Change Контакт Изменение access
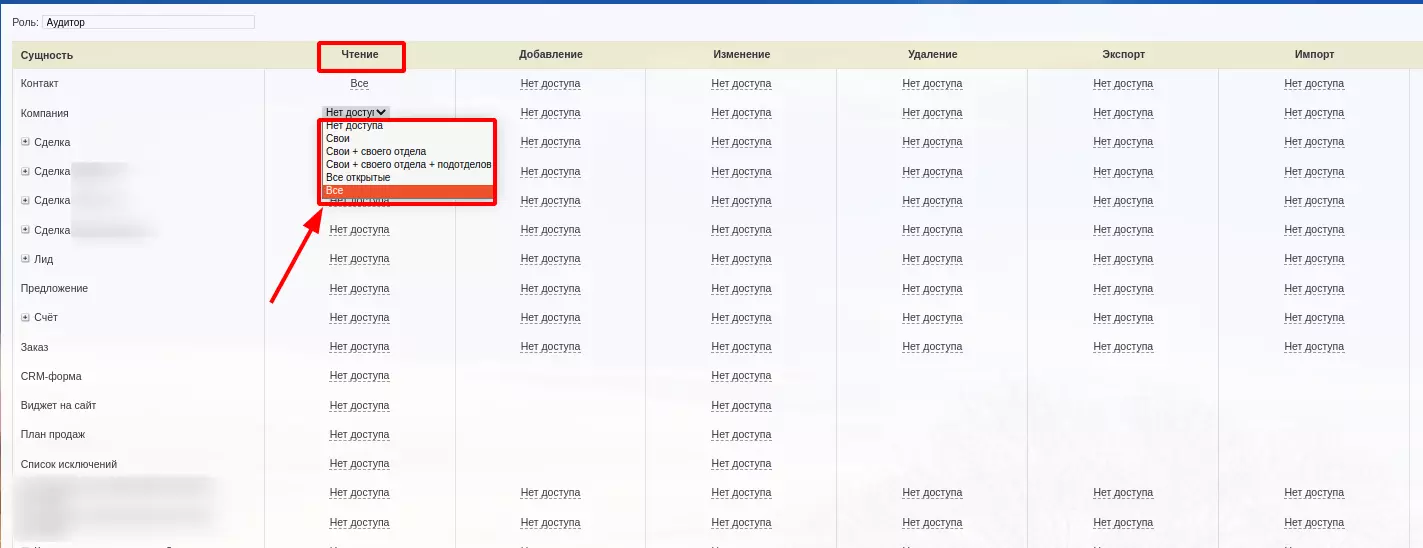The image size is (1423, 548). point(741,84)
